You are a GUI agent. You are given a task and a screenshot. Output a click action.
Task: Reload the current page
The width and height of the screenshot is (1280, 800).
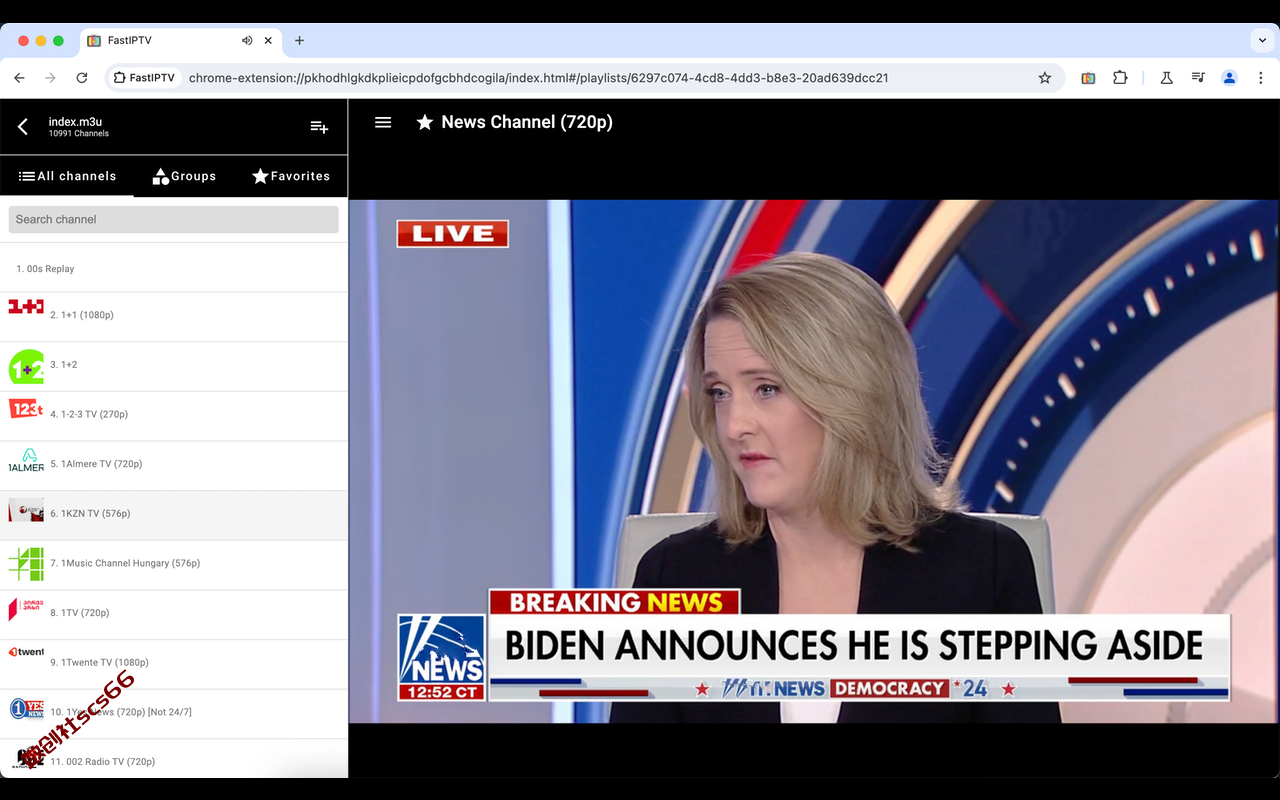[x=82, y=78]
